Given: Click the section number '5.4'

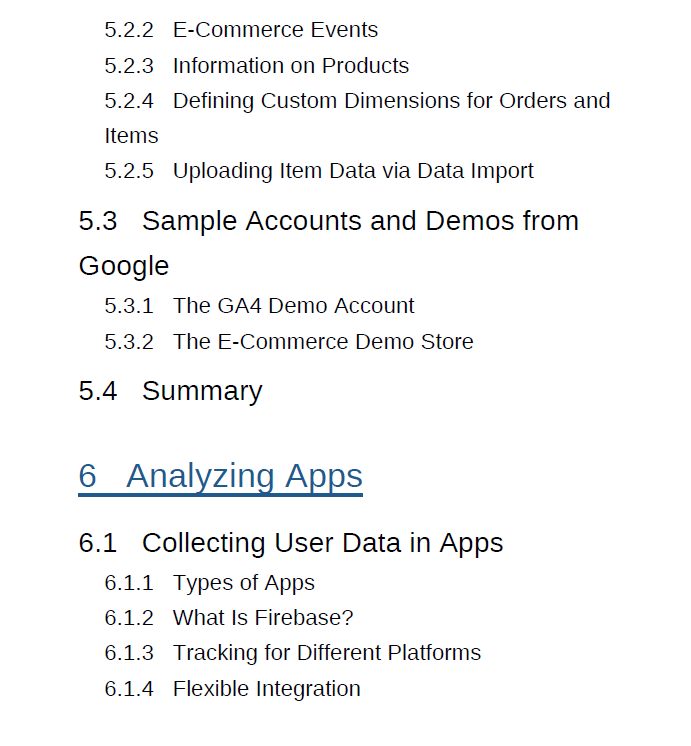Looking at the screenshot, I should [x=98, y=391].
